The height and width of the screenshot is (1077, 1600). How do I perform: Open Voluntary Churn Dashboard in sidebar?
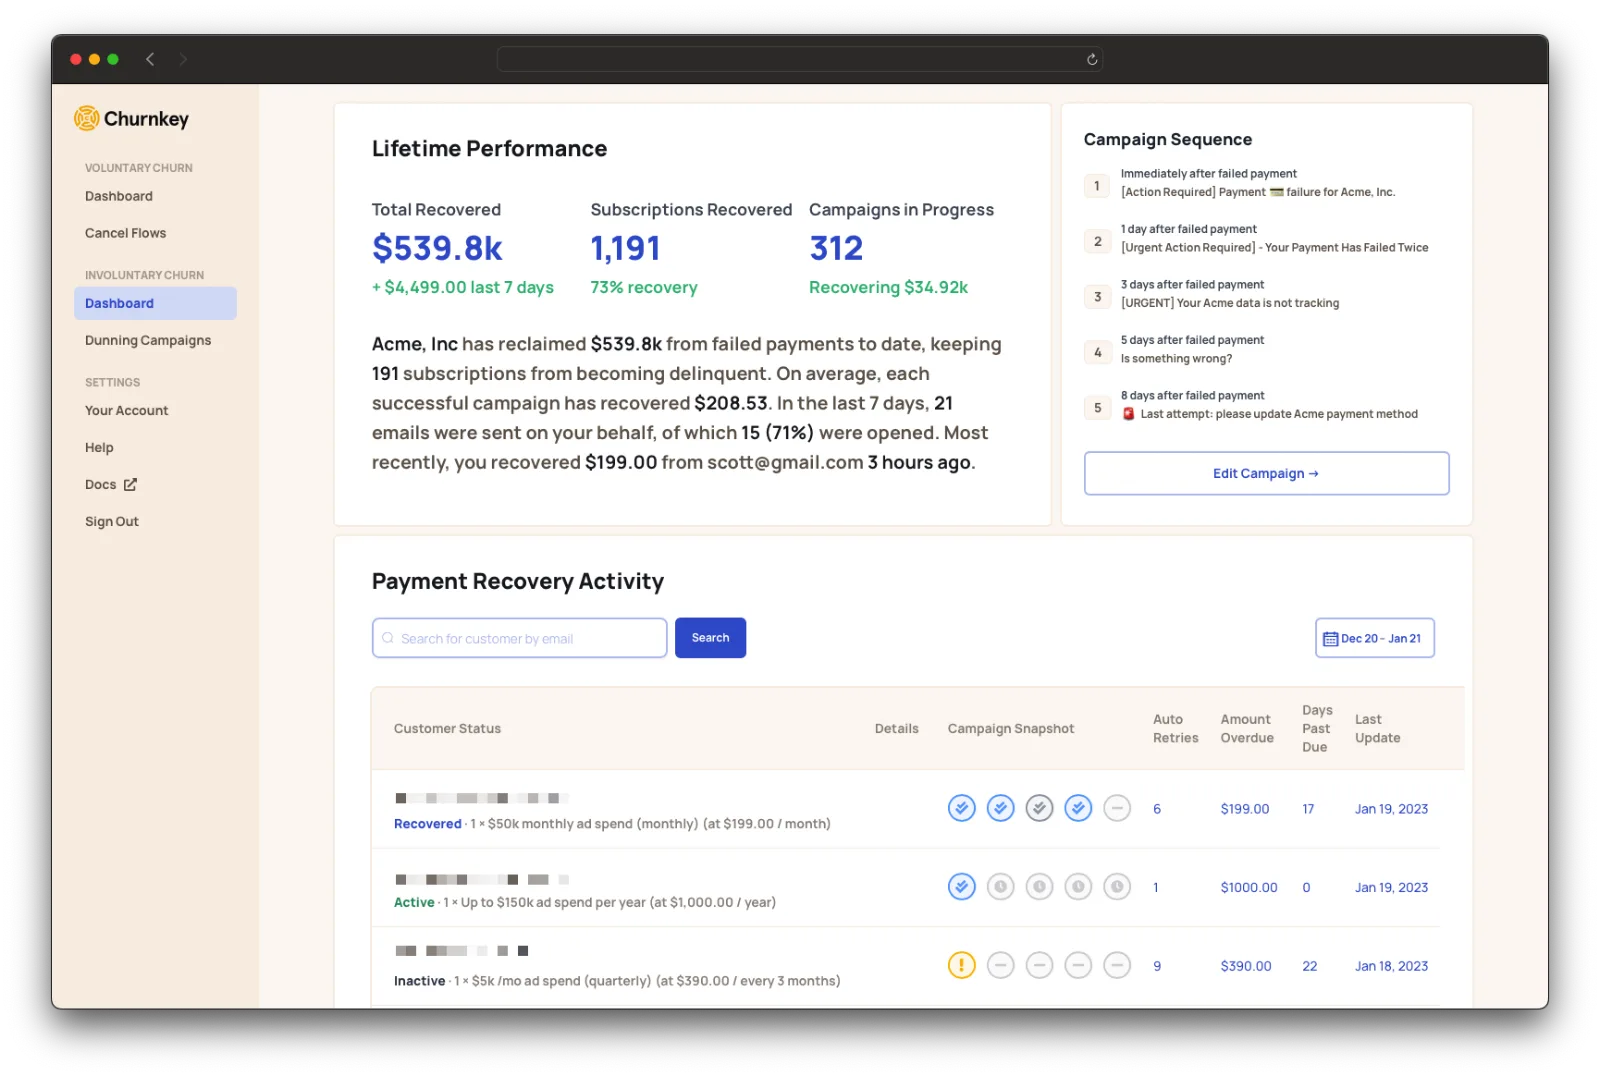119,196
